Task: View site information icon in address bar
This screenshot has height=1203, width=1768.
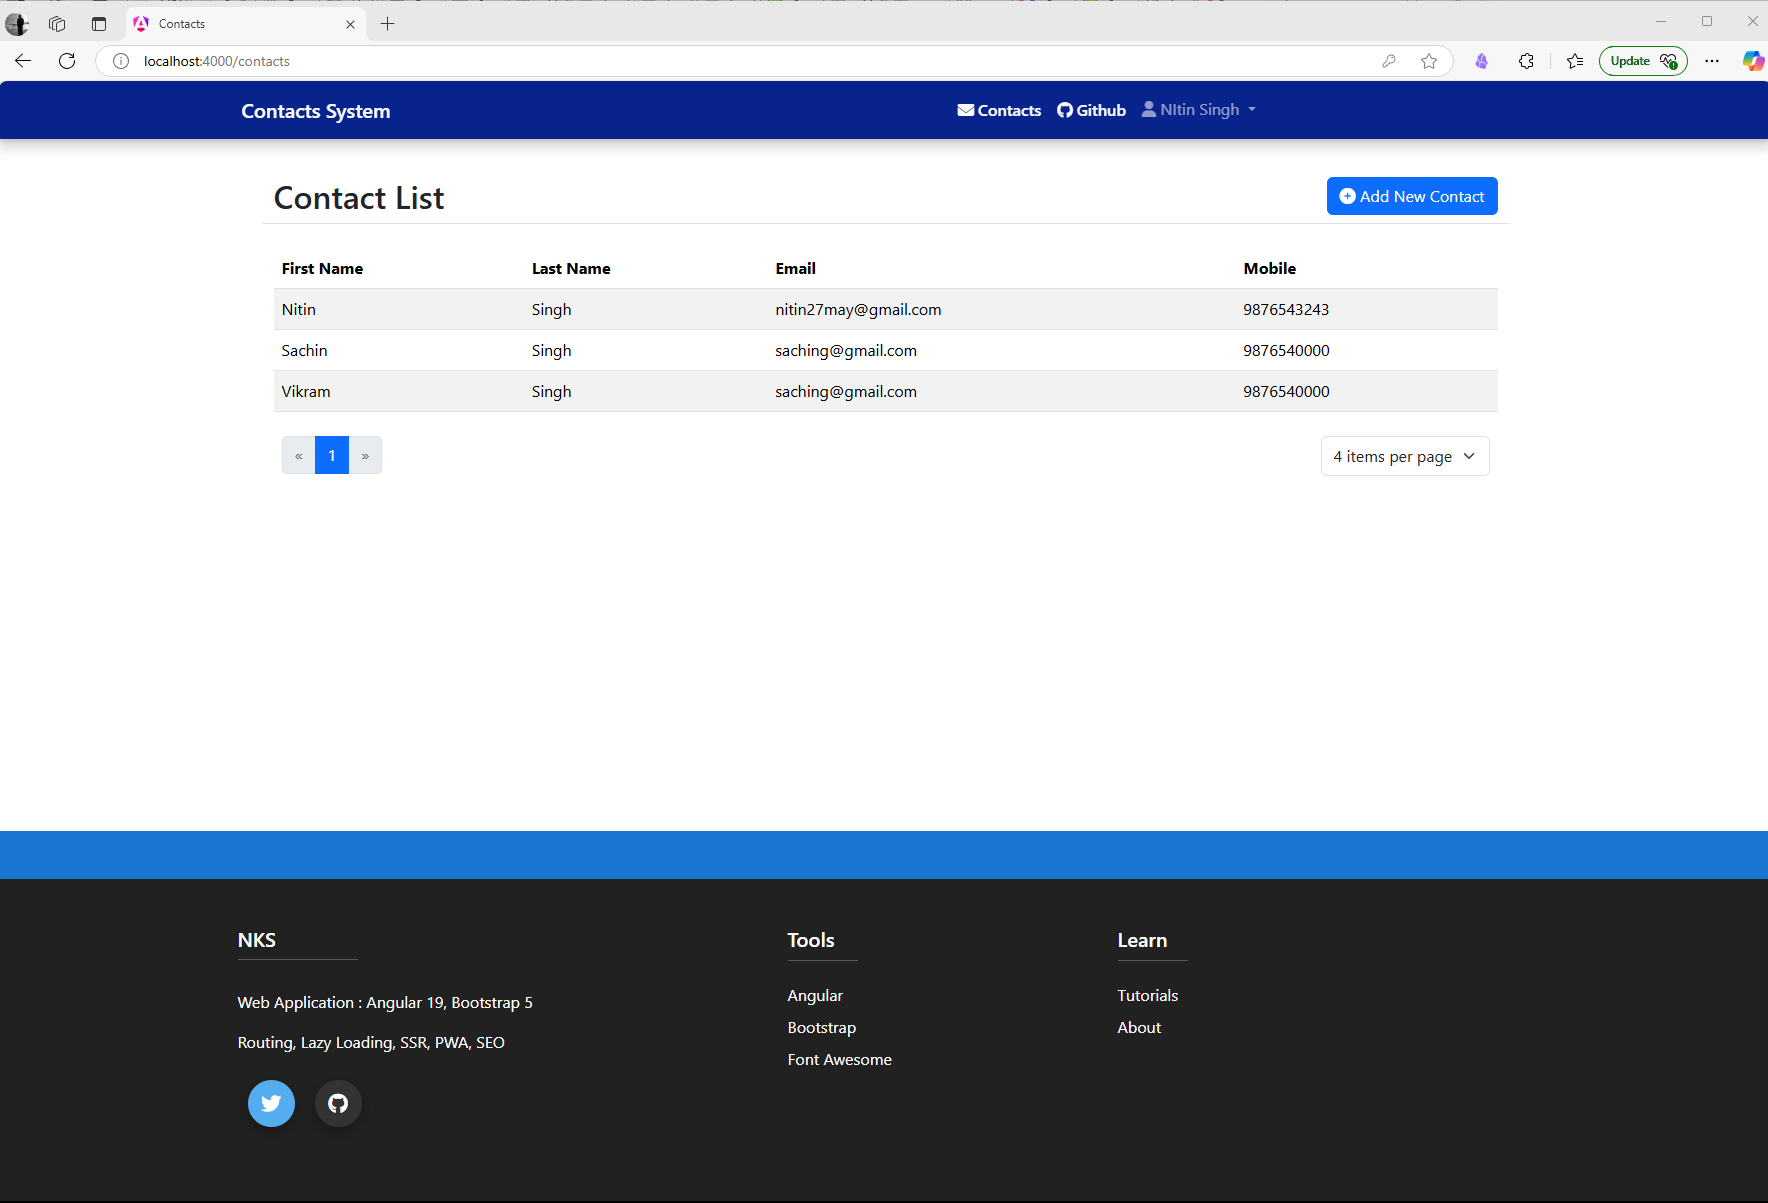Action: pyautogui.click(x=121, y=61)
